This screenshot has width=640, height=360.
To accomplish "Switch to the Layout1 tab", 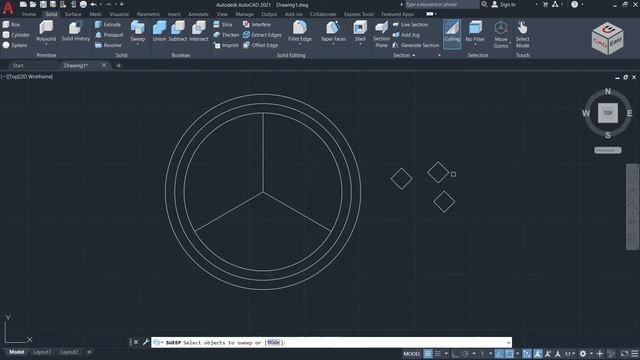I will [42, 352].
